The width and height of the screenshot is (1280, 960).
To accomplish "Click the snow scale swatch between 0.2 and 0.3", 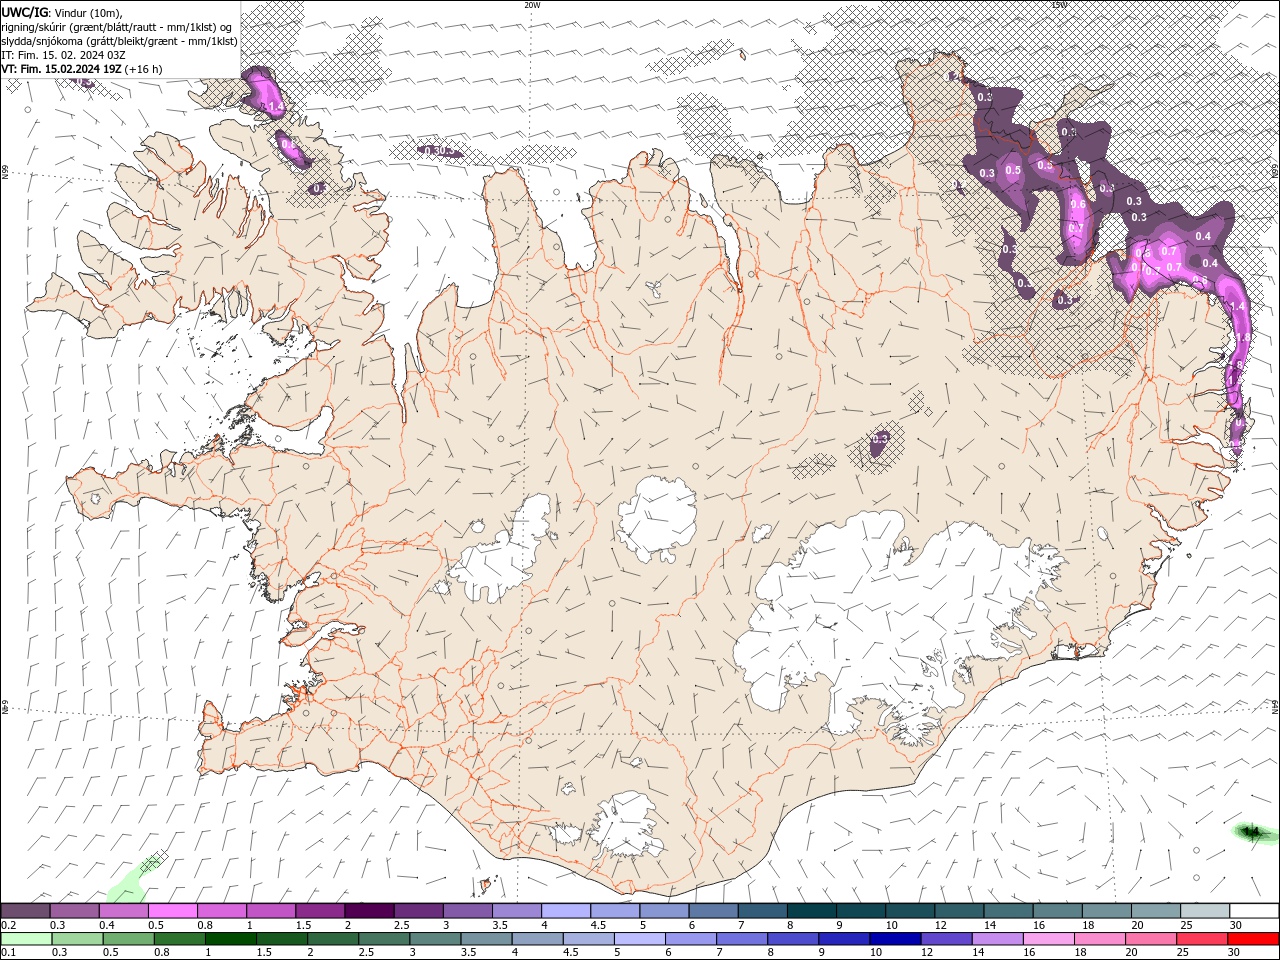I will (x=26, y=911).
